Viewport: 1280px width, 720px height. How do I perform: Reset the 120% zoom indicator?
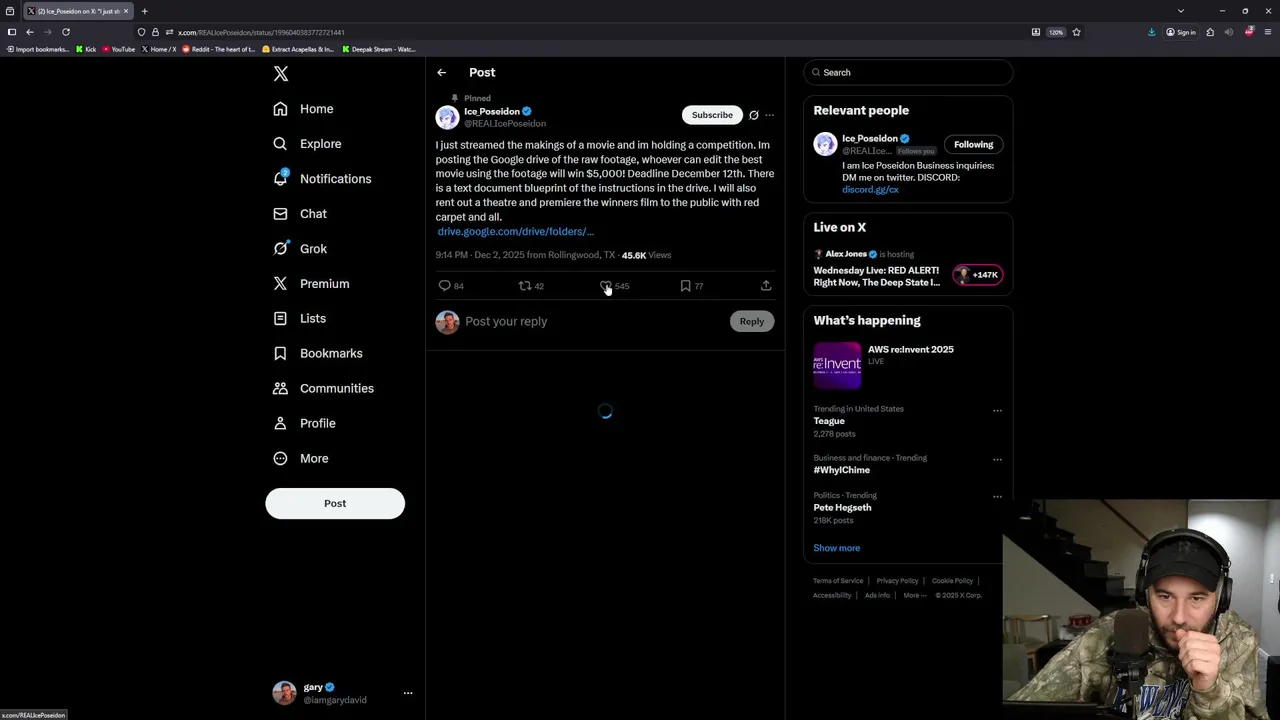1056,32
